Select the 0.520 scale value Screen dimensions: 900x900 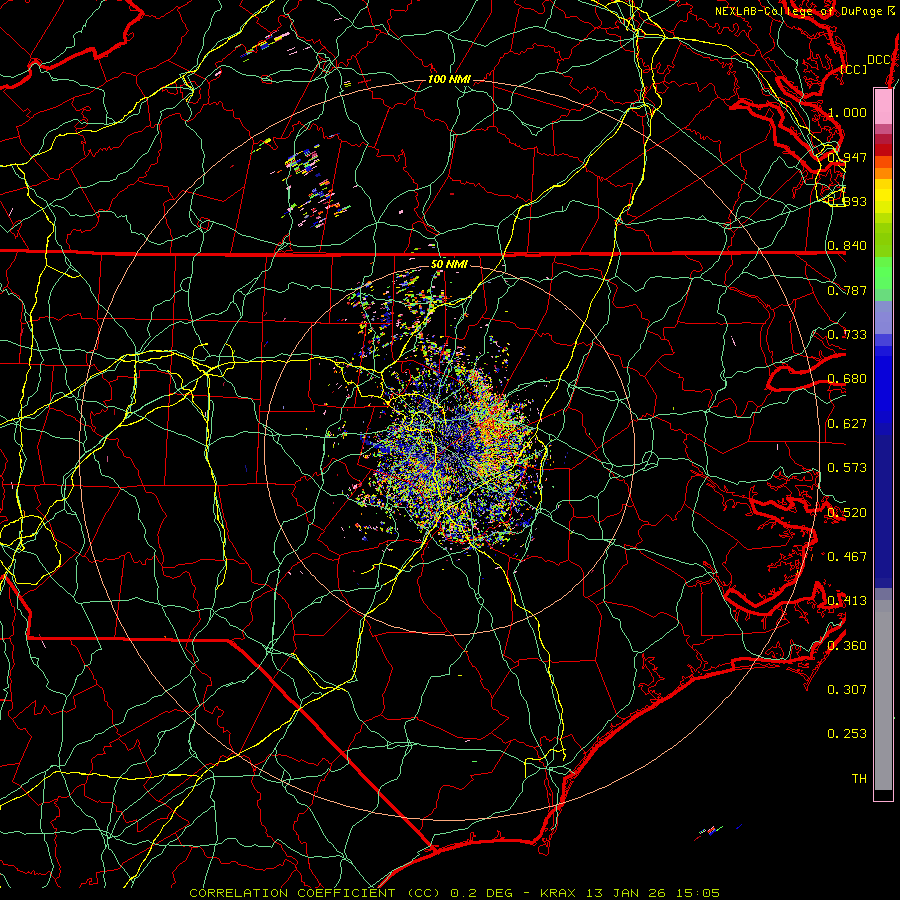pos(847,513)
